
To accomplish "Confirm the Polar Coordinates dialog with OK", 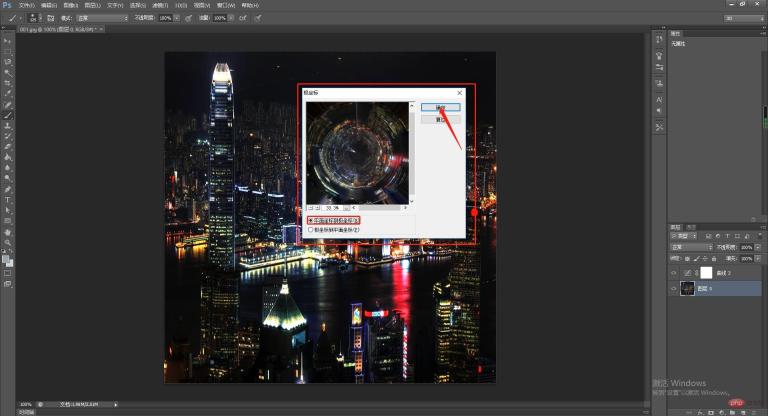I will pyautogui.click(x=441, y=107).
